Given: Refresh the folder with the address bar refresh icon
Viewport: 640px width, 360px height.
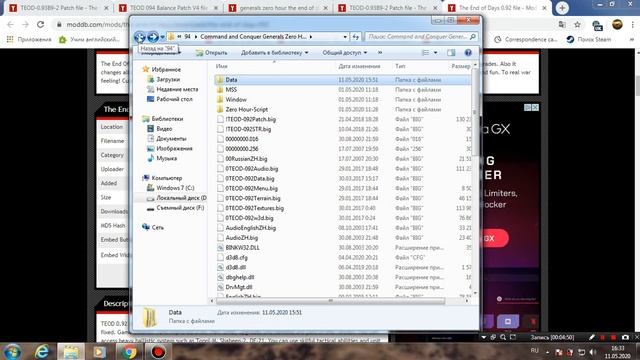Looking at the screenshot, I should point(356,37).
